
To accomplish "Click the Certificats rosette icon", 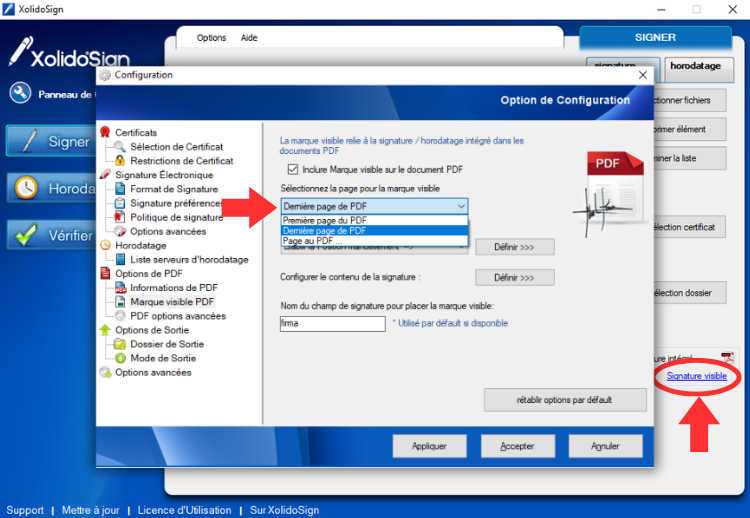I will coord(105,132).
